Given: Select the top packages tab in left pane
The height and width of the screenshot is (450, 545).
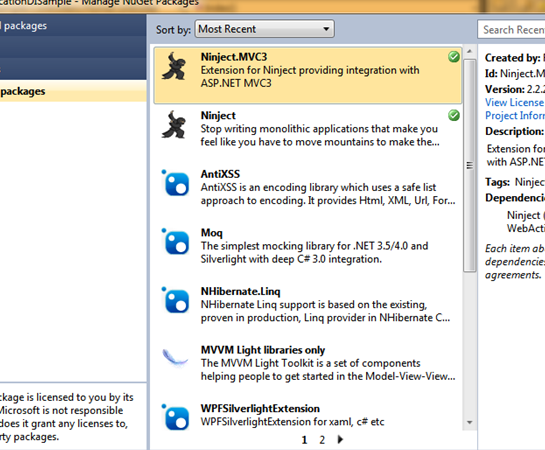Looking at the screenshot, I should pos(73,25).
